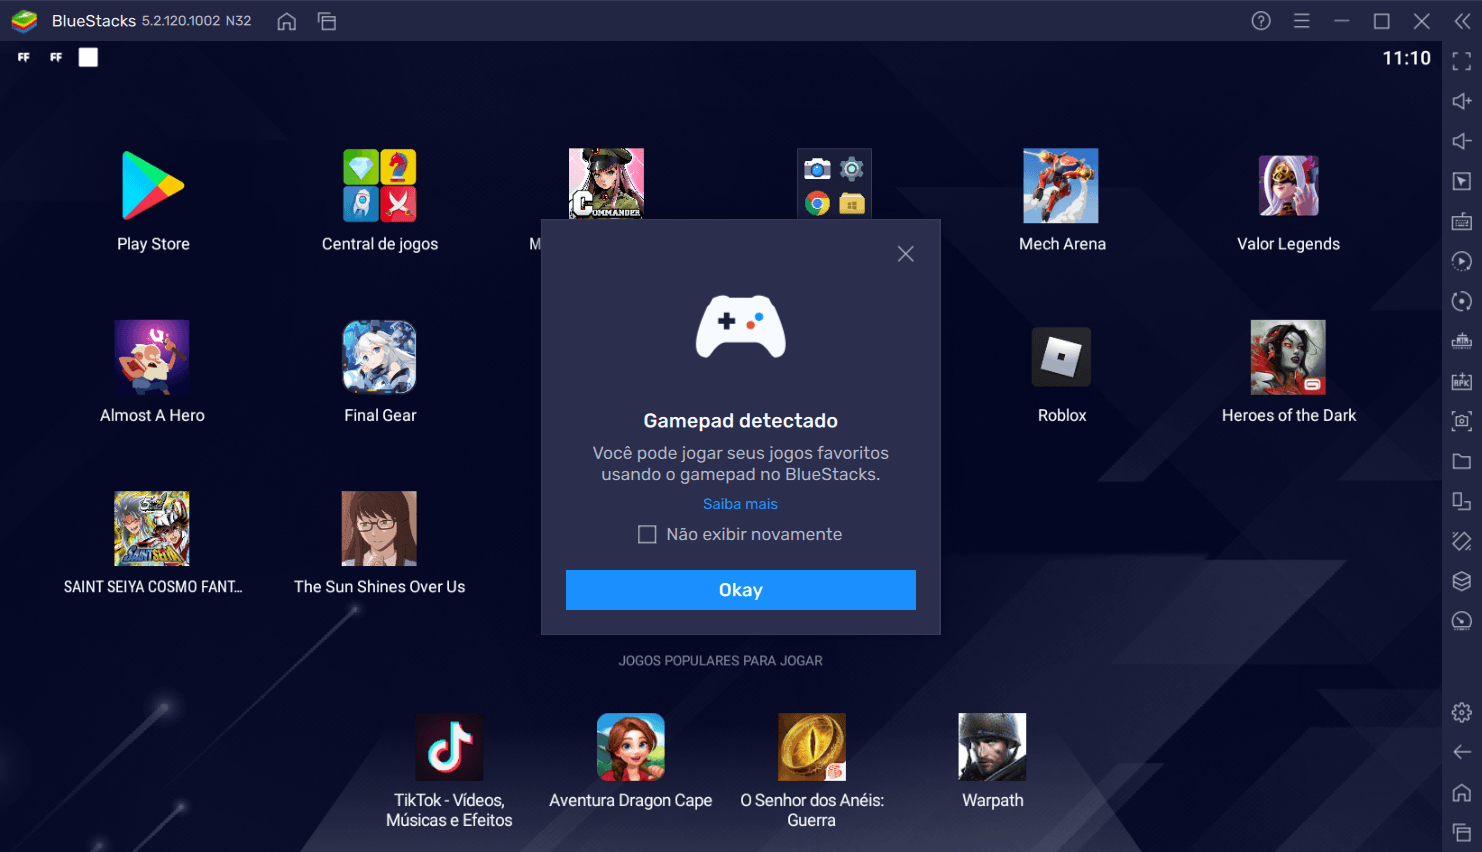Go home via bottom sidebar icon
The height and width of the screenshot is (852, 1482).
pyautogui.click(x=1461, y=792)
